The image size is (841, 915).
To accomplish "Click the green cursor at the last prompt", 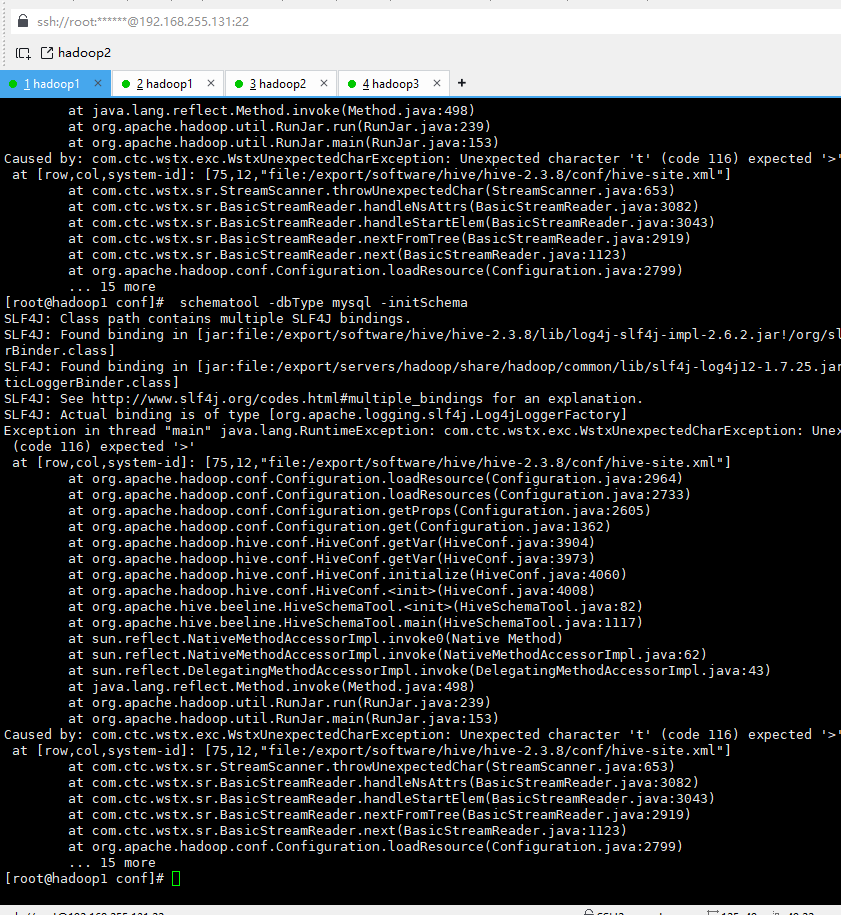I will pyautogui.click(x=176, y=878).
